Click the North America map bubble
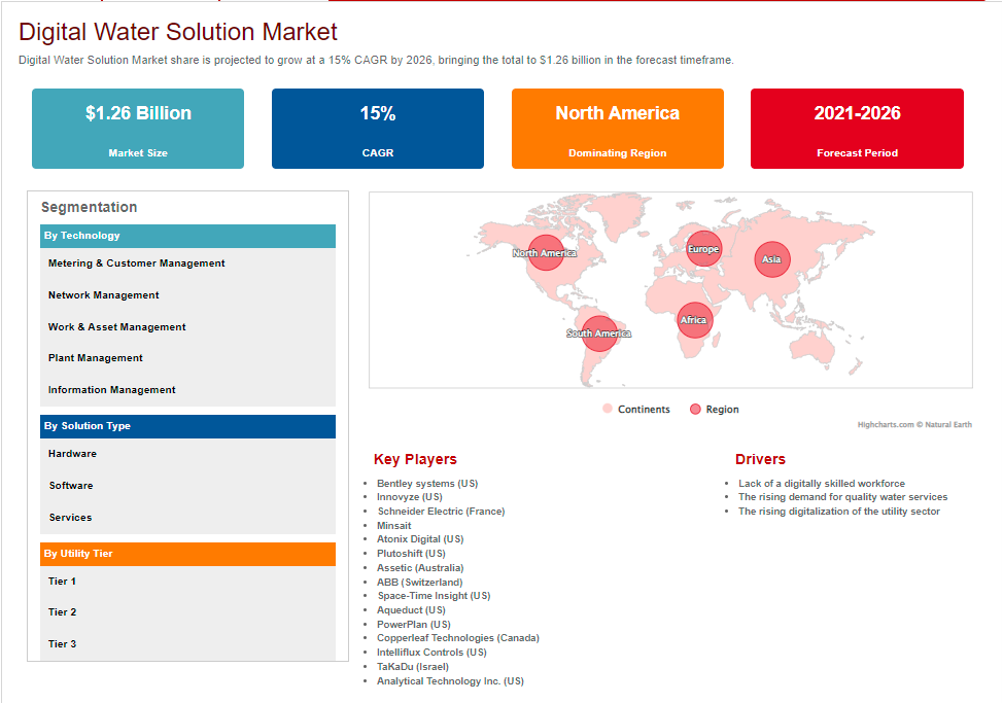The image size is (1002, 703). coord(545,252)
